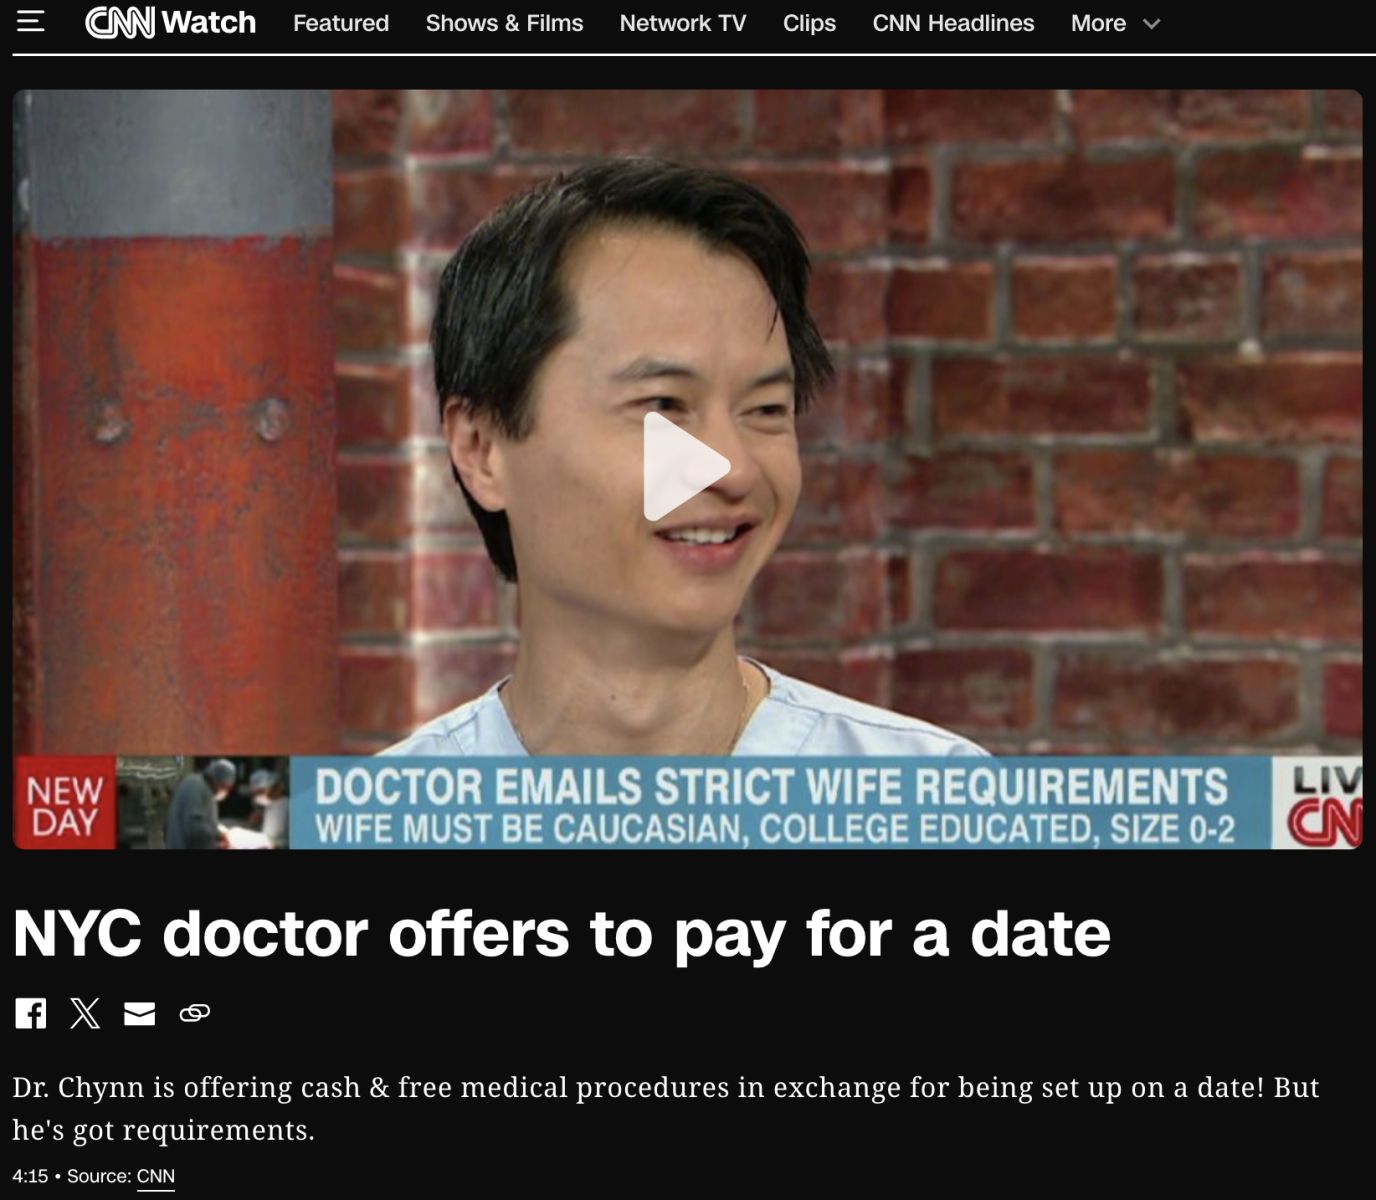The width and height of the screenshot is (1376, 1200).
Task: Copy the video link with chain icon
Action: (x=194, y=1014)
